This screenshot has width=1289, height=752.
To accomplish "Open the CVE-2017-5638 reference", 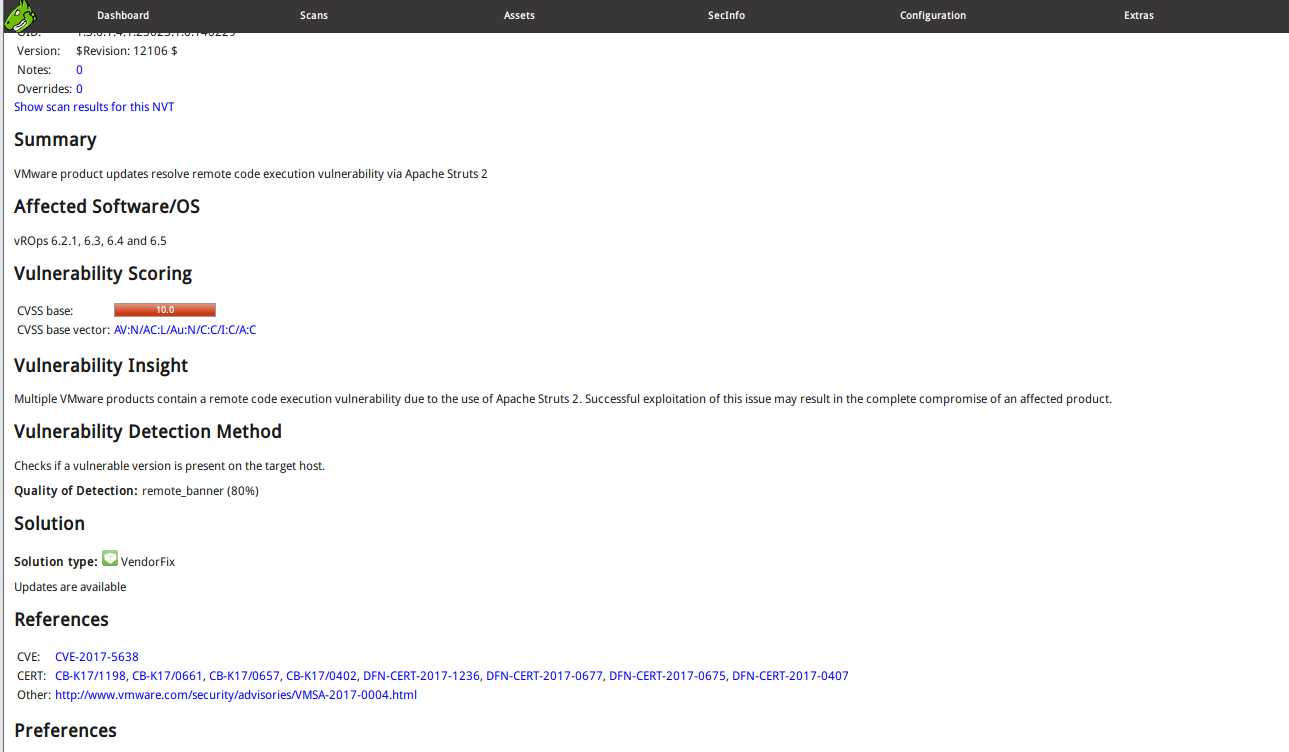I will [x=97, y=657].
